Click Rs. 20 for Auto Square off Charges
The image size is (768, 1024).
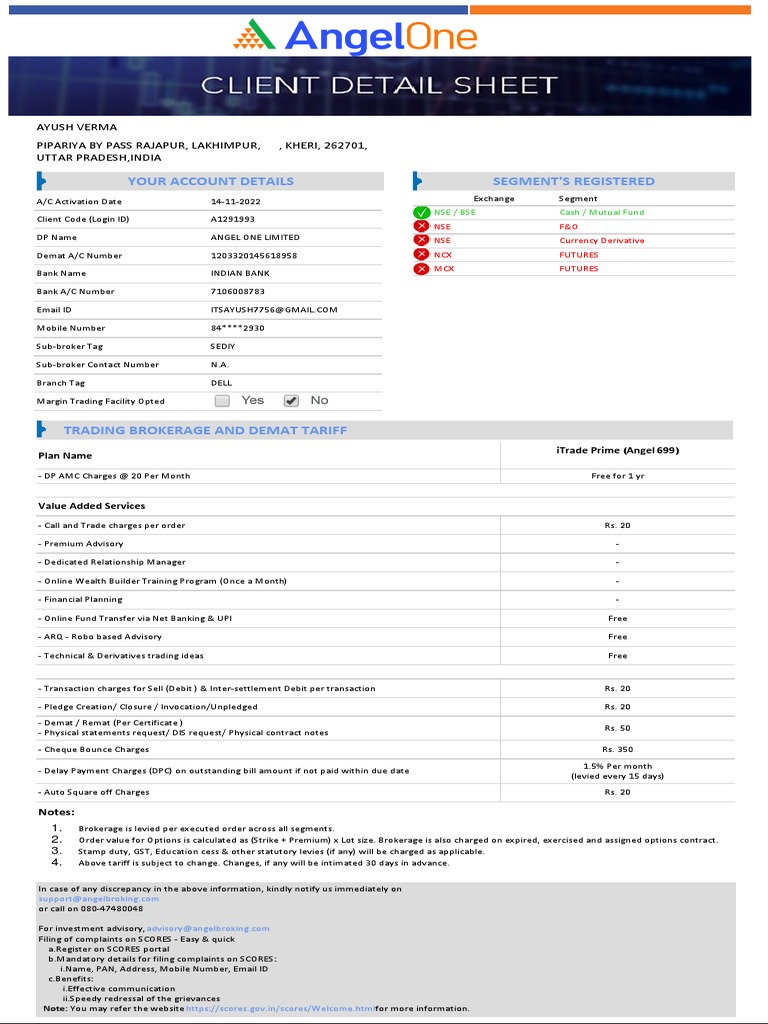(x=617, y=792)
